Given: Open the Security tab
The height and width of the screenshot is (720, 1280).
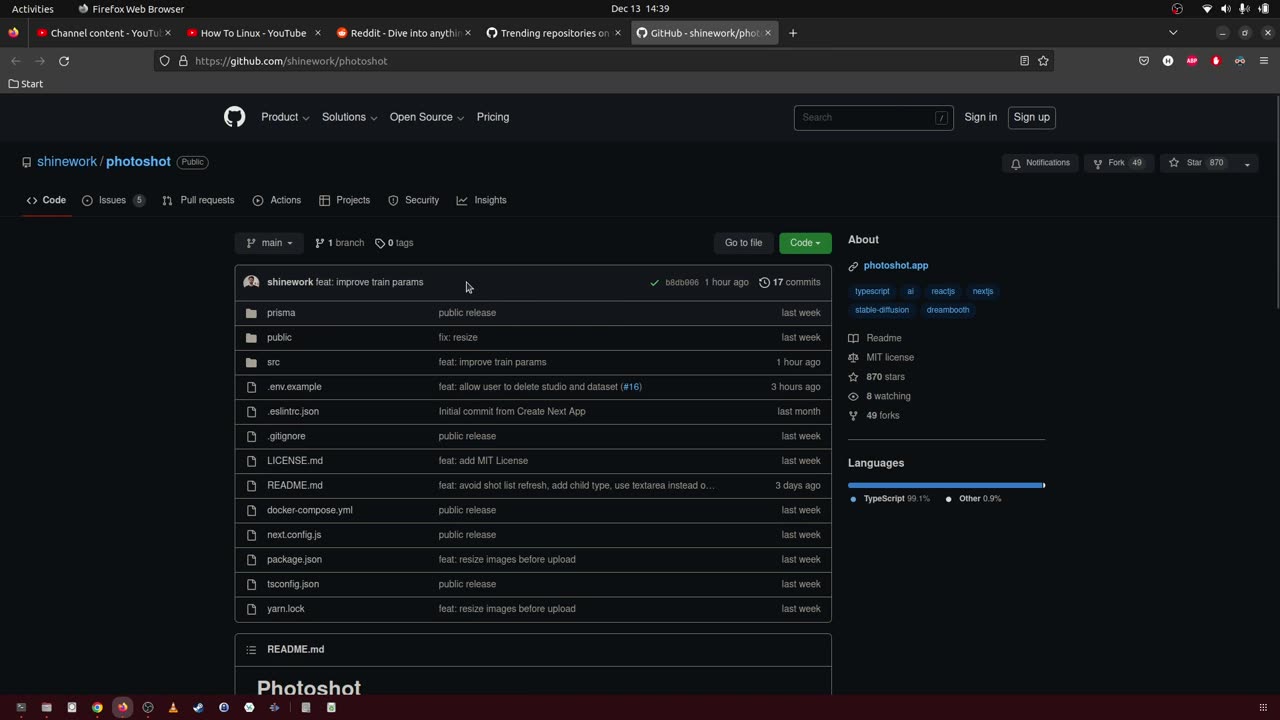Looking at the screenshot, I should pyautogui.click(x=413, y=200).
